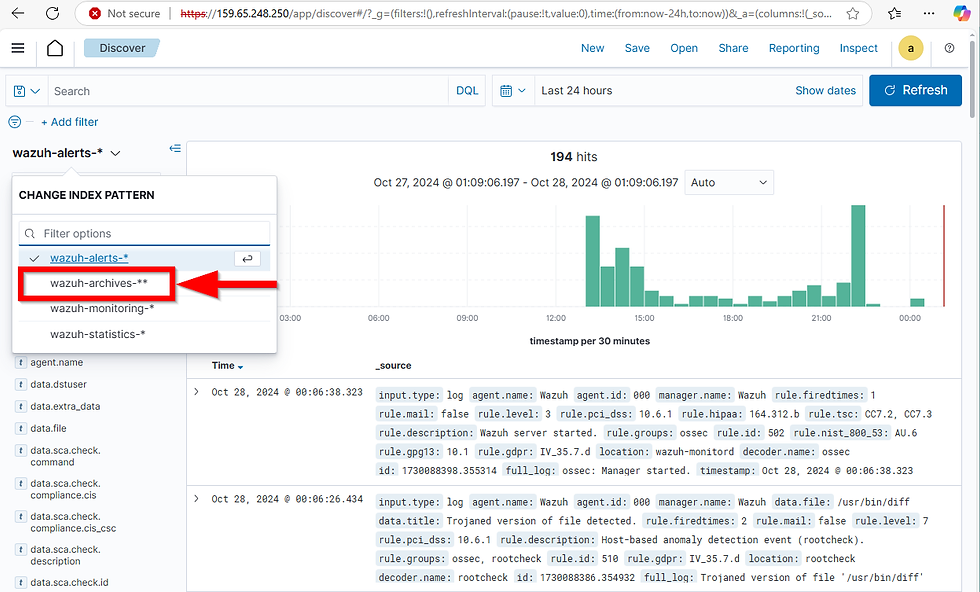Expand the 00:06:26.434 document row
This screenshot has width=980, height=592.
pyautogui.click(x=196, y=499)
